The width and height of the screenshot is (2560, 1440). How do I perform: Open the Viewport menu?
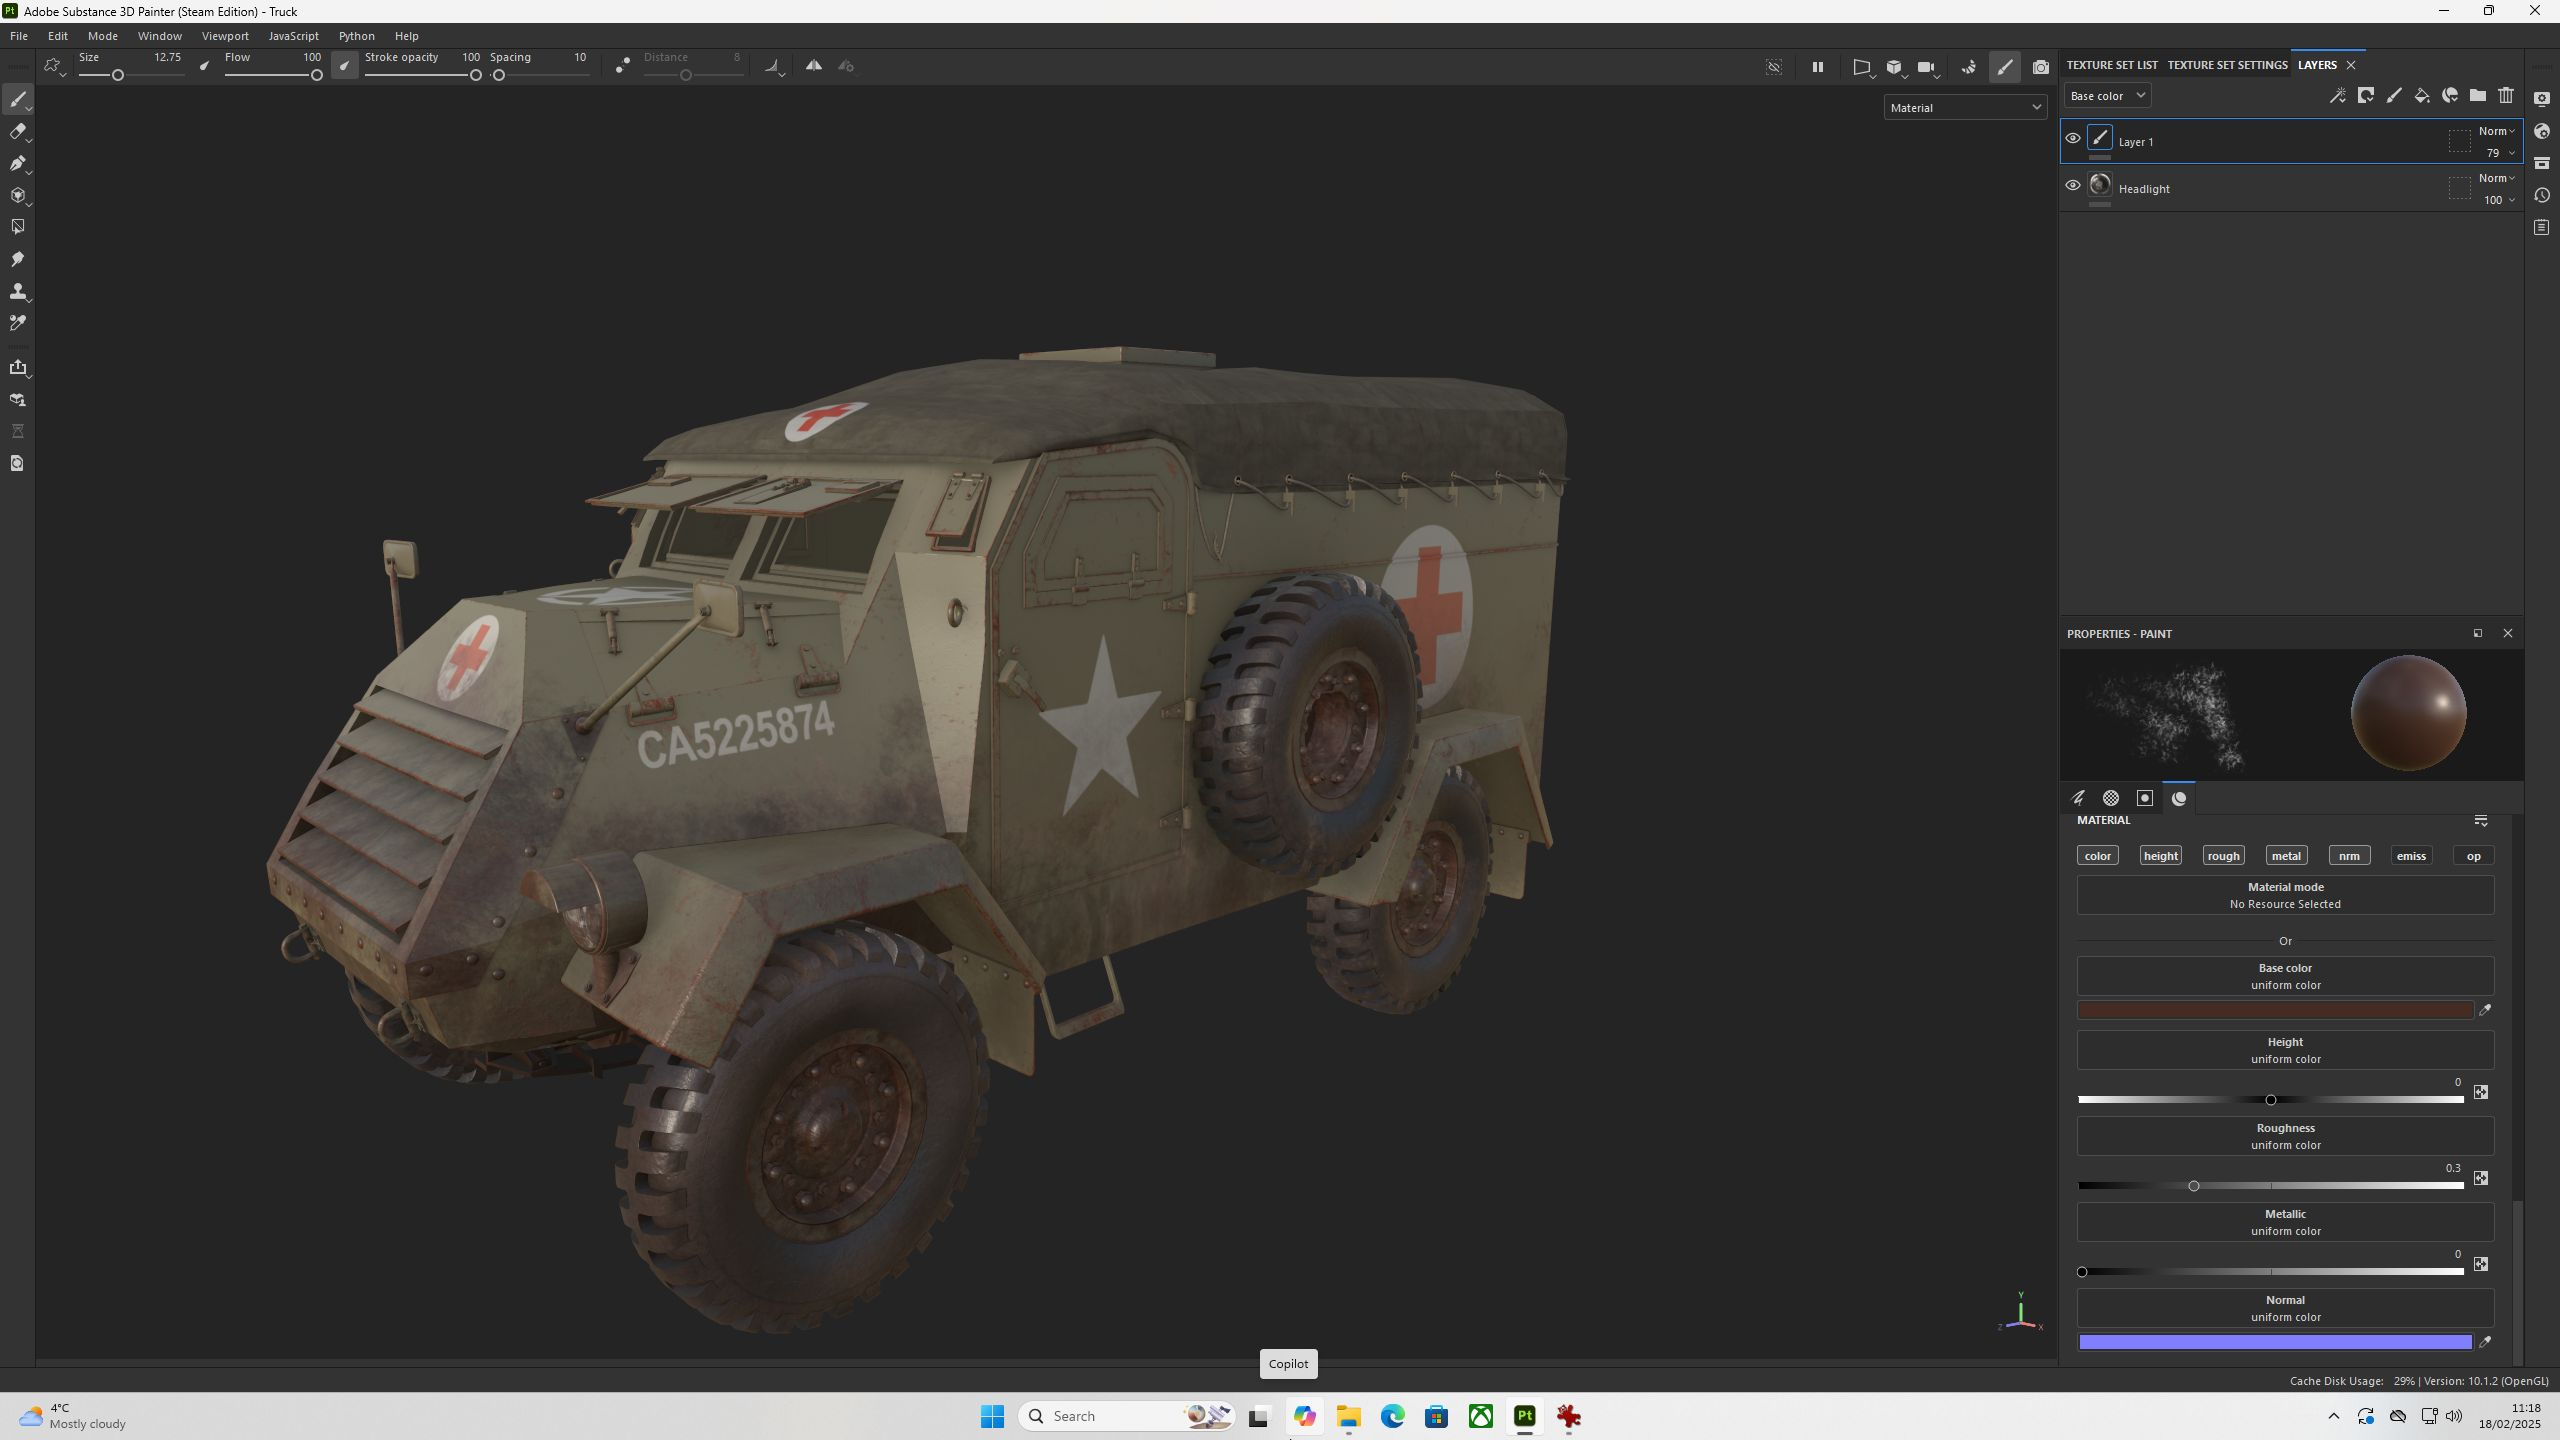[224, 36]
